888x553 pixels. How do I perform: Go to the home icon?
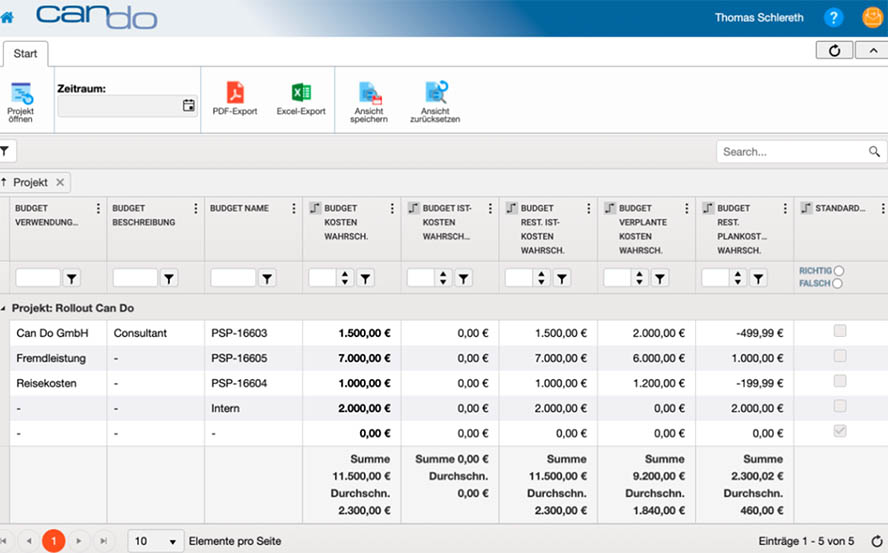(7, 18)
